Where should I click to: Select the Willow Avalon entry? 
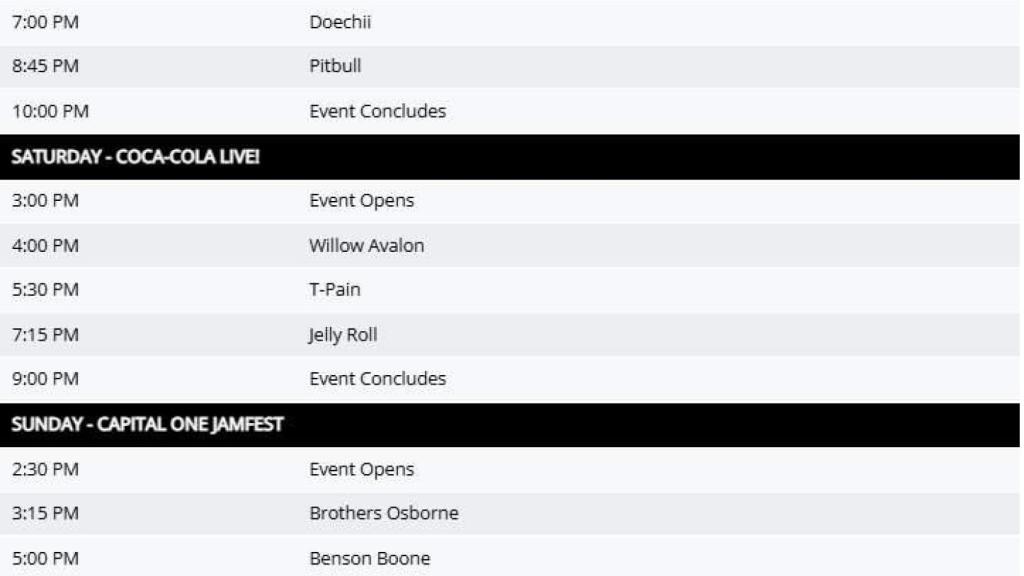pos(366,245)
